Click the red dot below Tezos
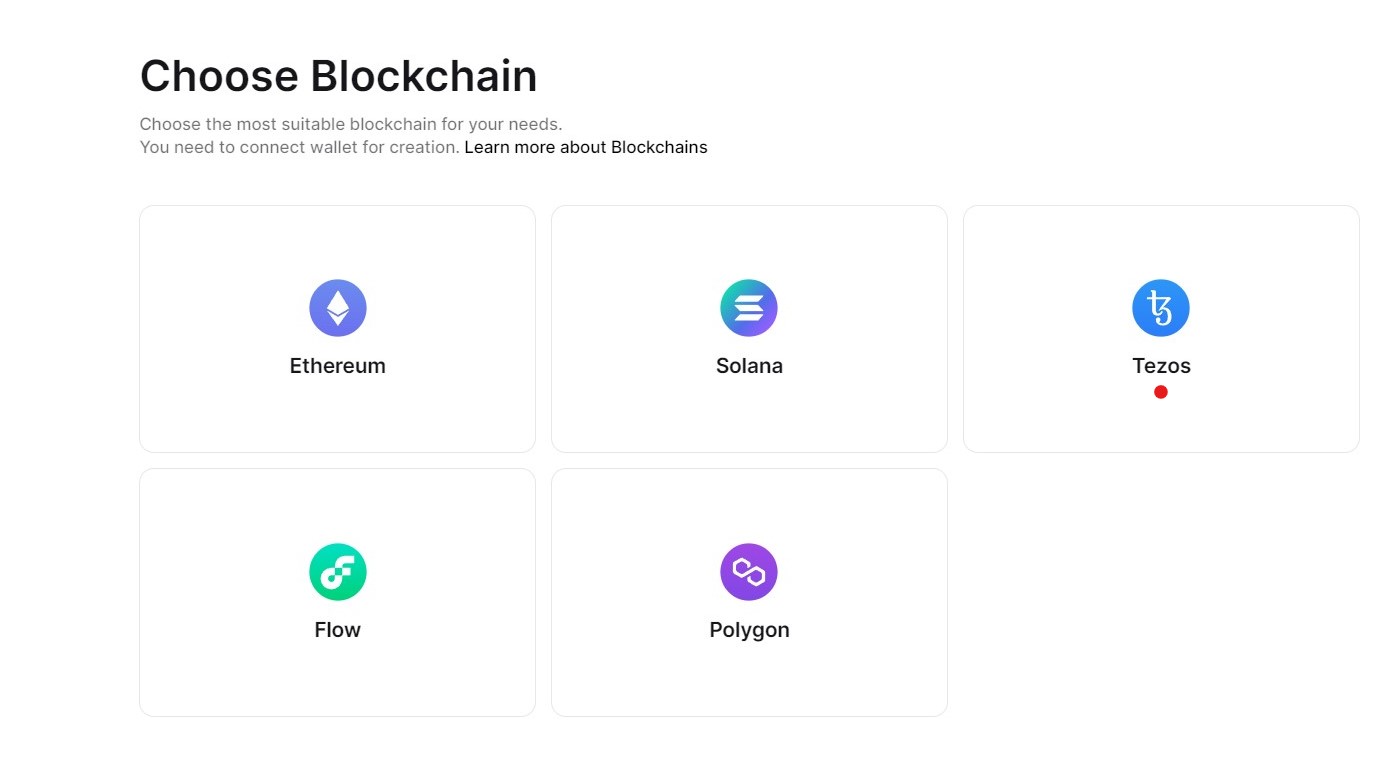The width and height of the screenshot is (1390, 778). [1161, 392]
